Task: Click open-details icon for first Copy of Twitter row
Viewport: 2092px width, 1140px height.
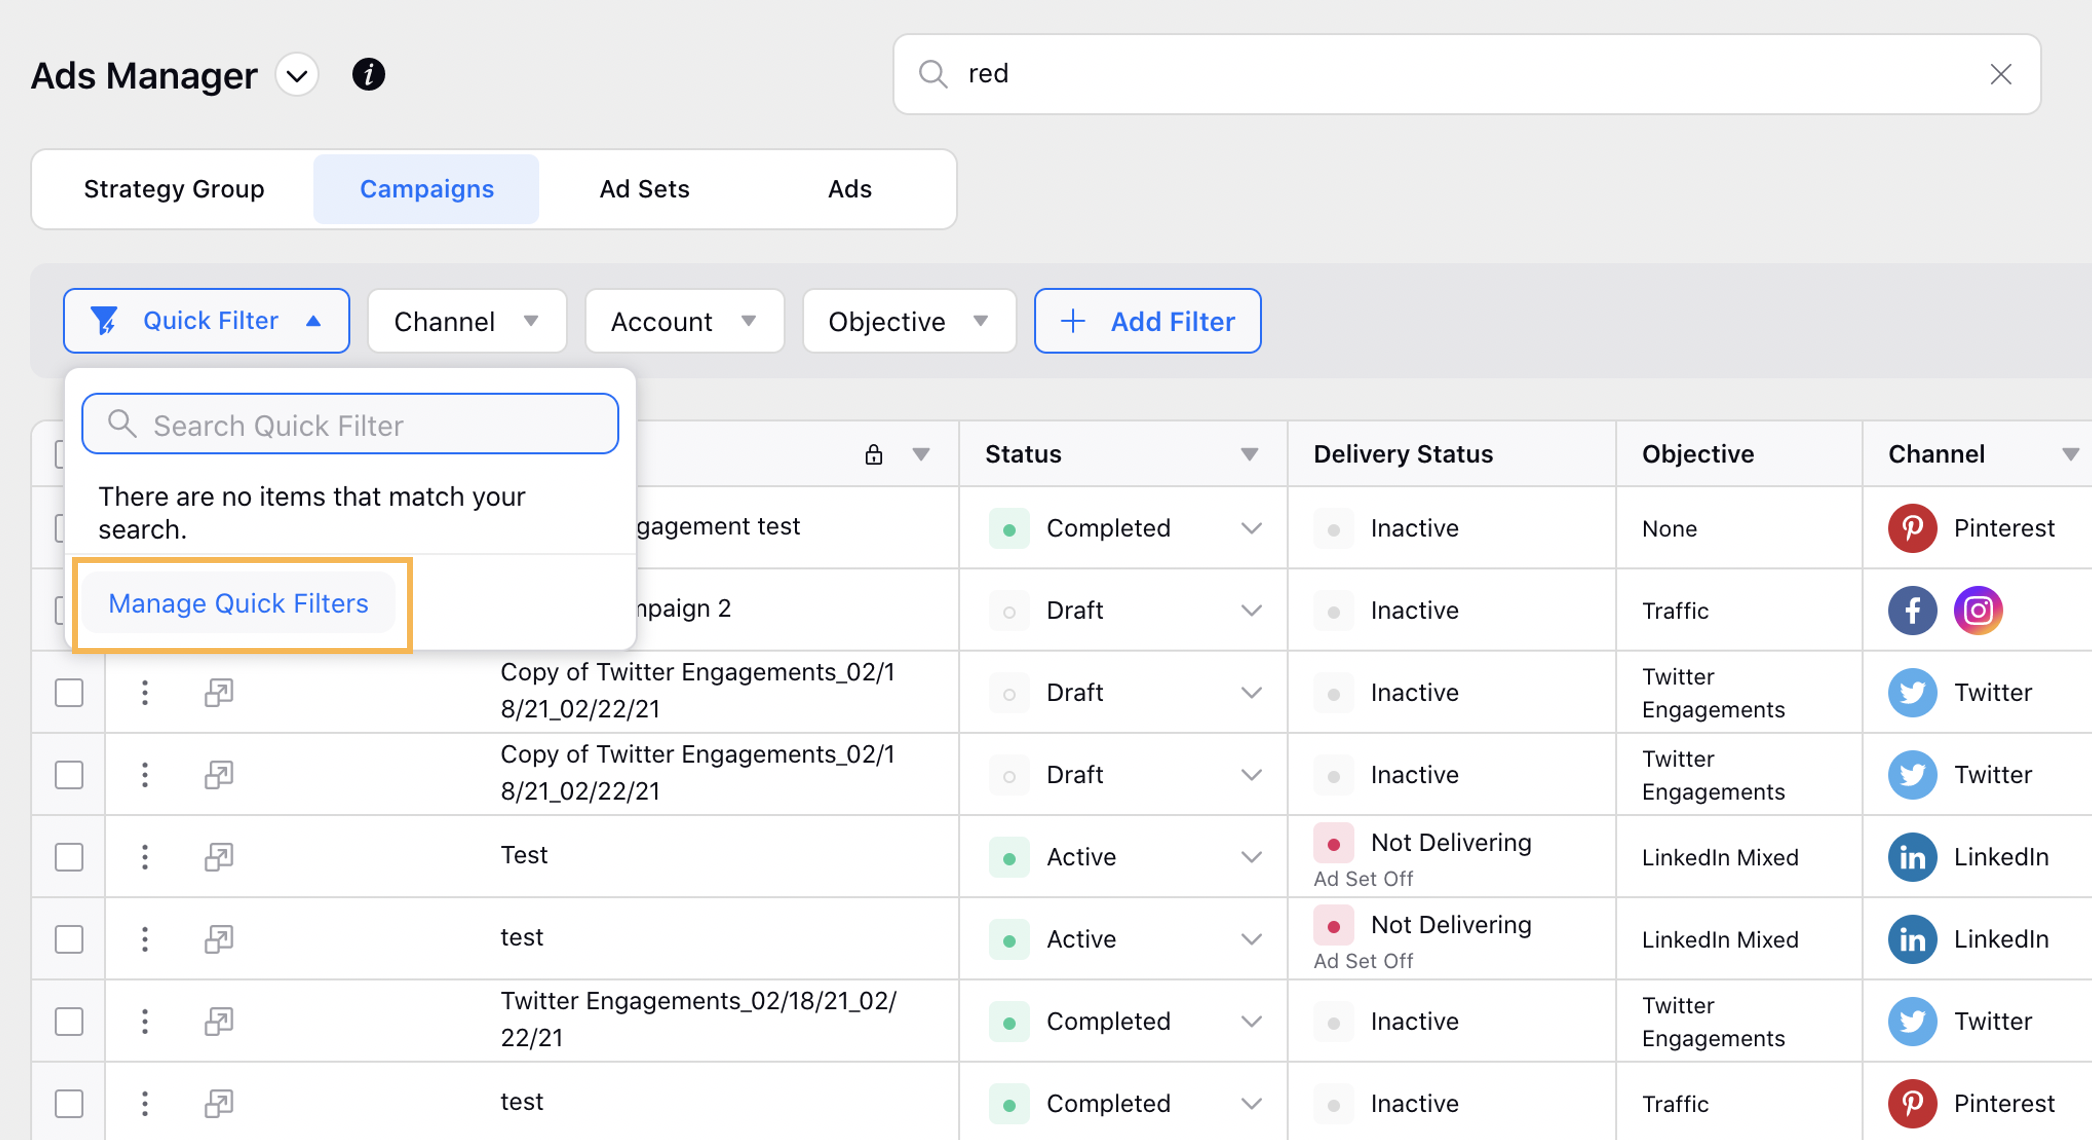Action: tap(219, 692)
